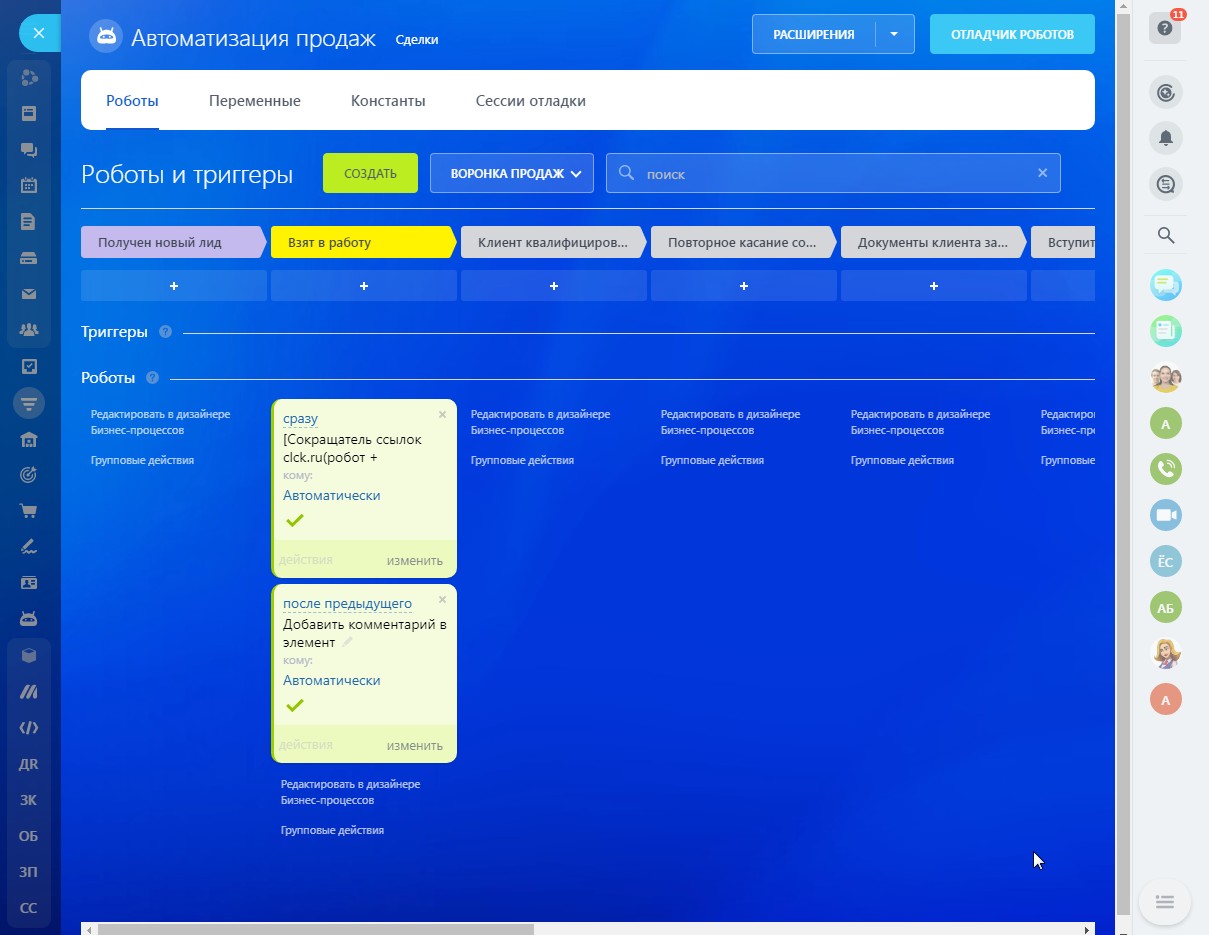
Task: Open the help question mark with badge 11
Action: point(1166,28)
